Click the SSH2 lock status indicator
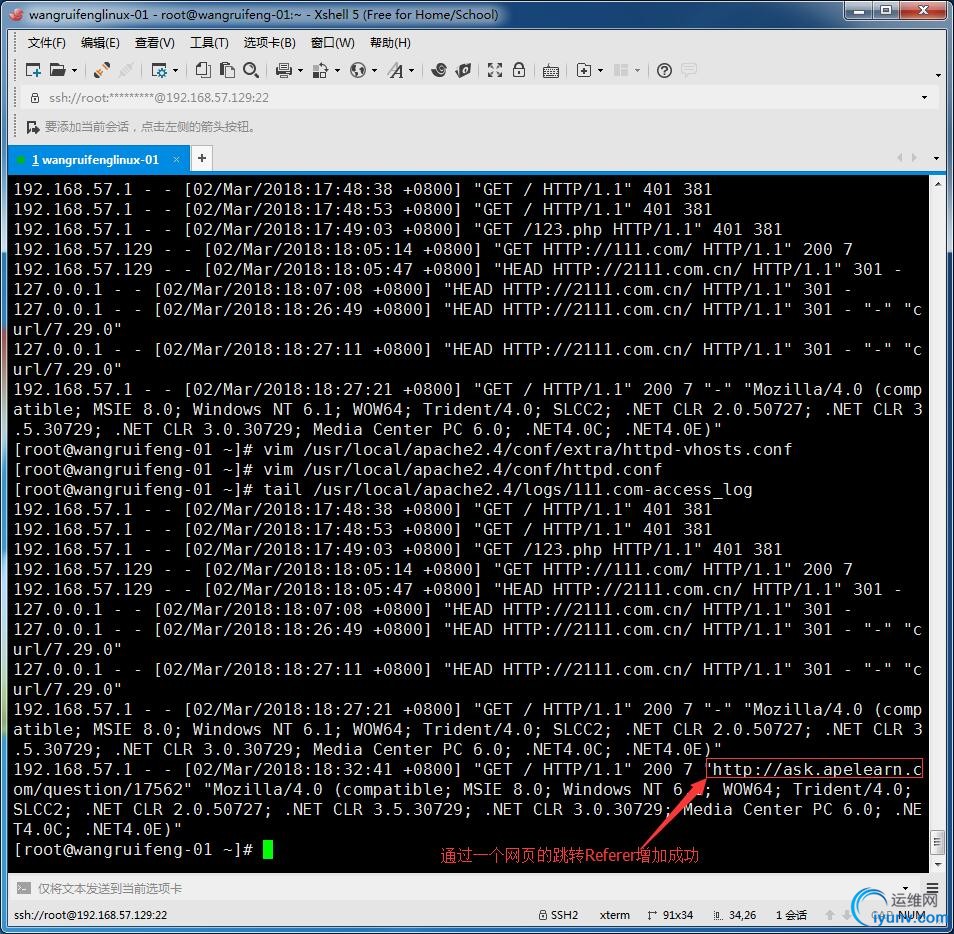Screen dimensions: 954x934 point(559,915)
